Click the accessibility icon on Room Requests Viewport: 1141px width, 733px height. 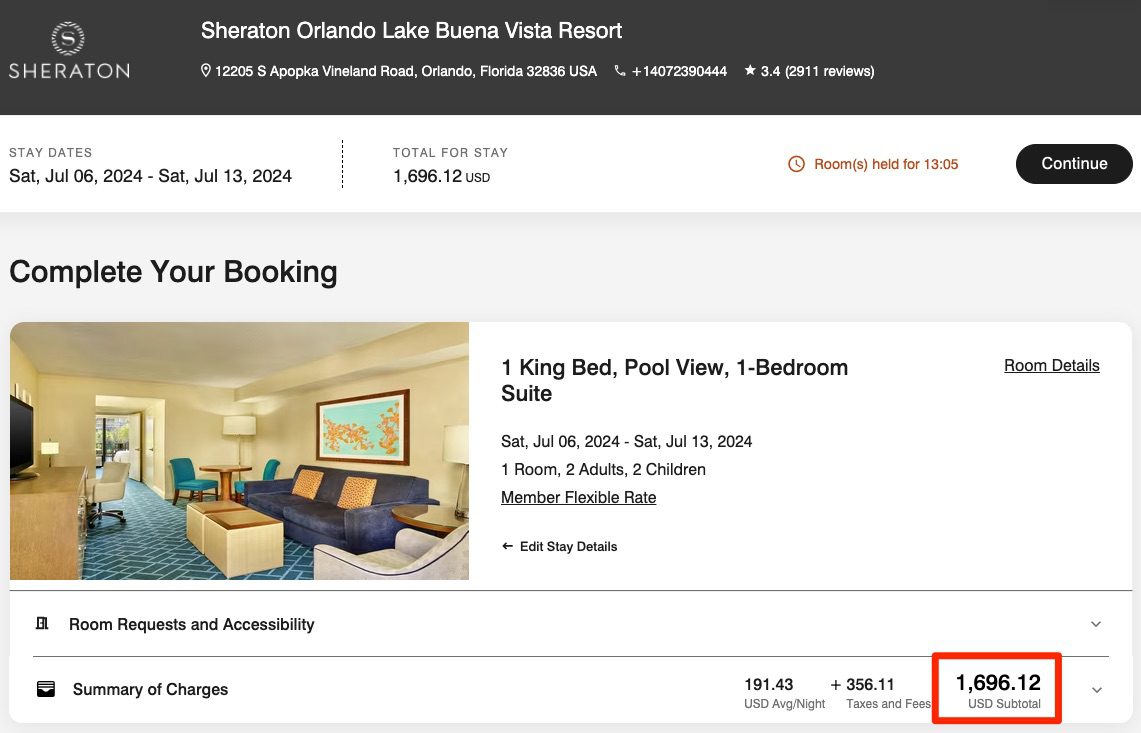42,622
